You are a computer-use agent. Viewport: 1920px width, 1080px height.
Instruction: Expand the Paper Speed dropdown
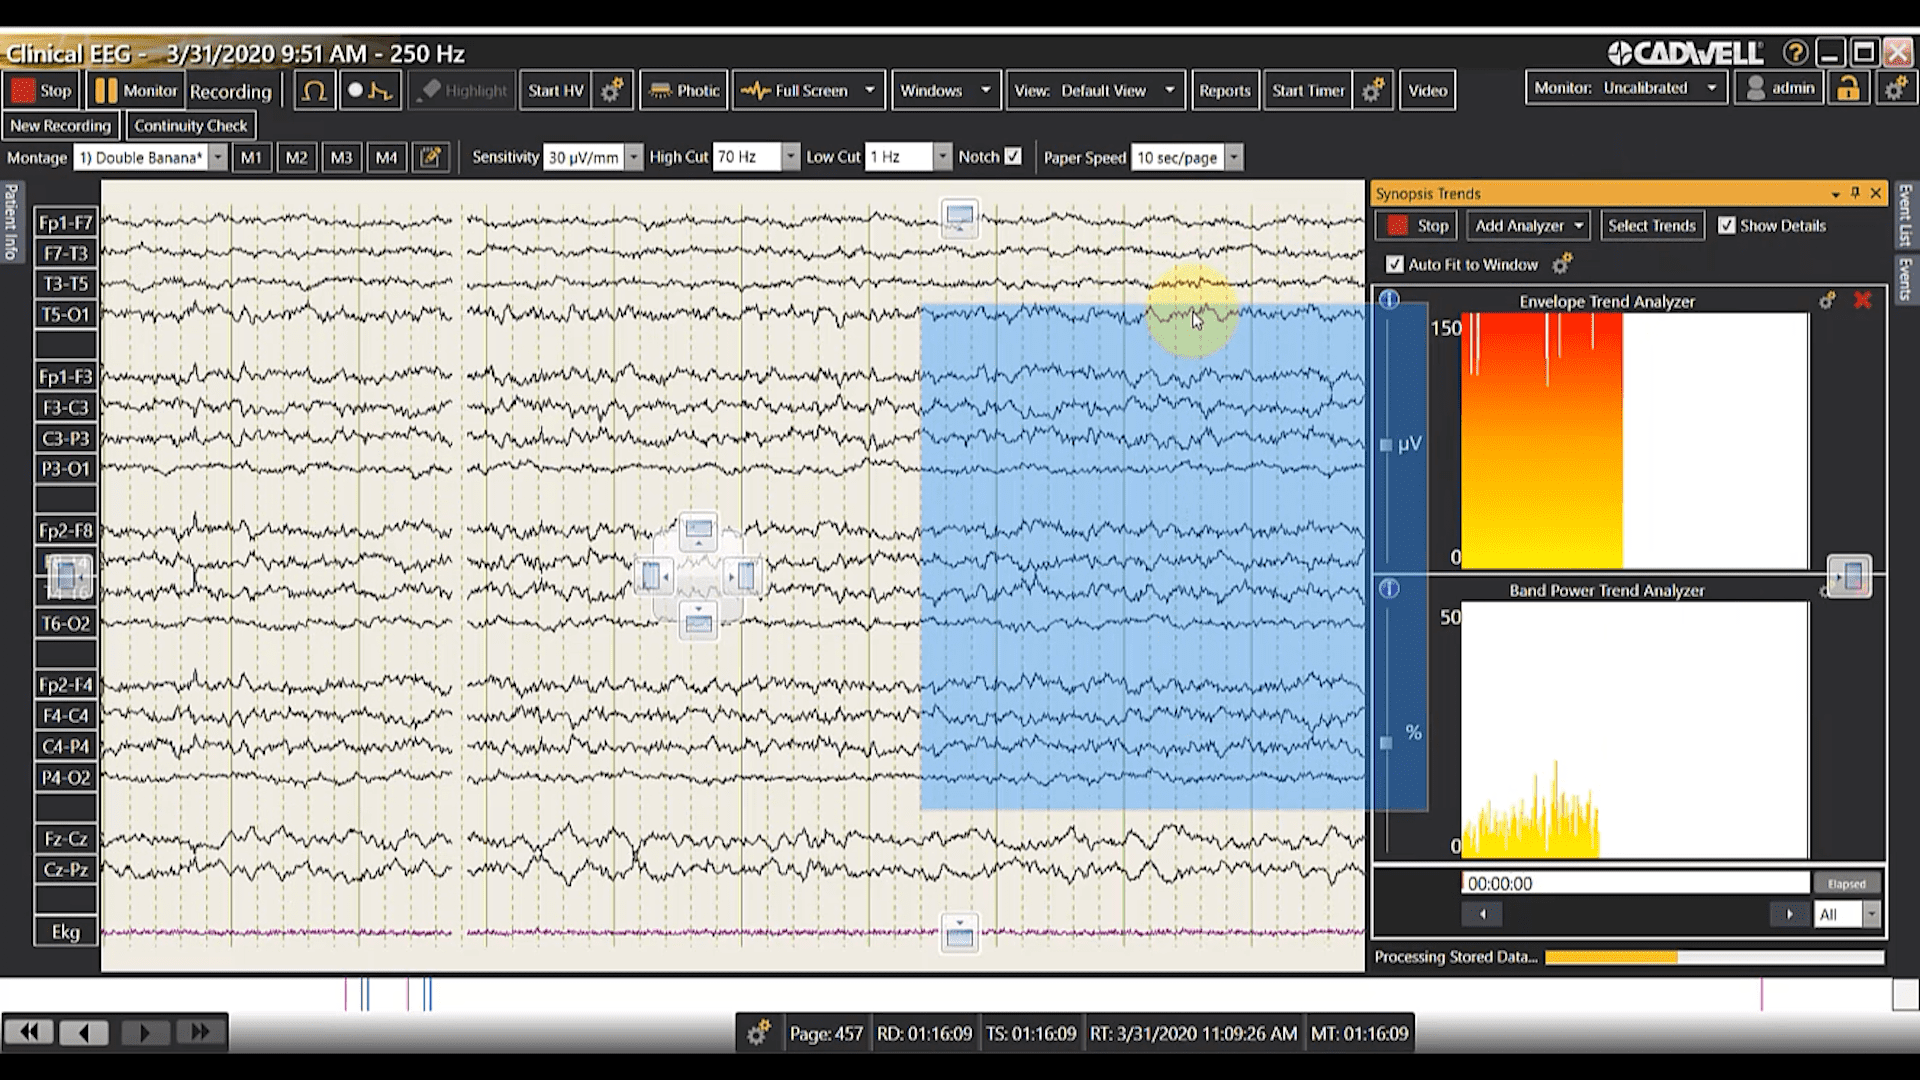click(x=1234, y=157)
